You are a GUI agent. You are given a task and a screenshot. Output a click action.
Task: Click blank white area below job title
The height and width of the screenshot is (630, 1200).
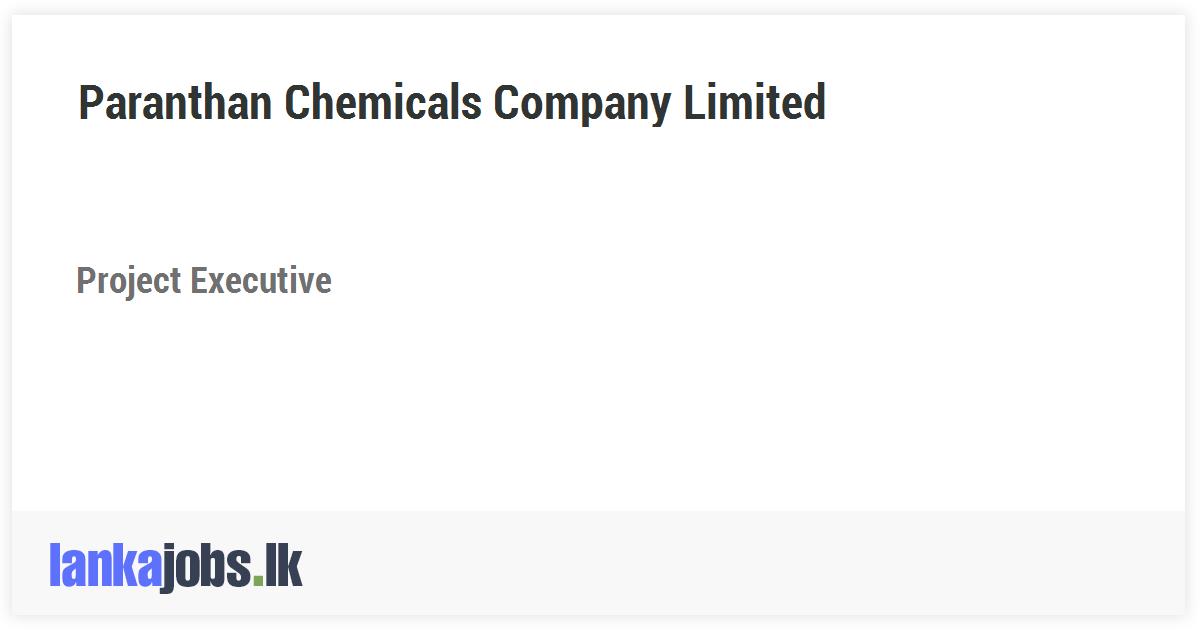(598, 410)
